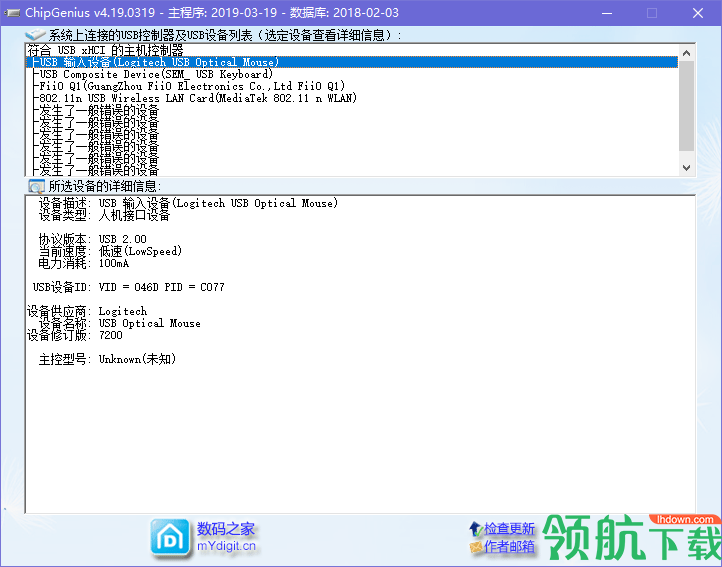Image resolution: width=722 pixels, height=567 pixels.
Task: Click the 协议版本 USB 2.00 line
Action: click(x=93, y=239)
